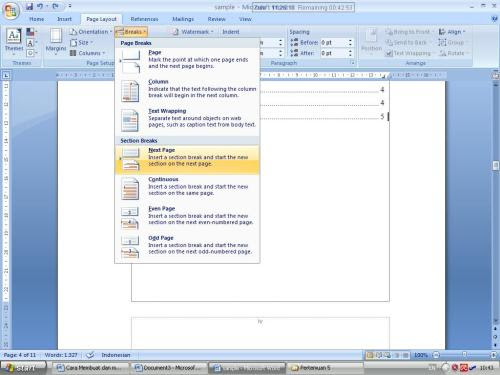This screenshot has height=375, width=500.
Task: Select Continuous section break
Action: [x=187, y=189]
